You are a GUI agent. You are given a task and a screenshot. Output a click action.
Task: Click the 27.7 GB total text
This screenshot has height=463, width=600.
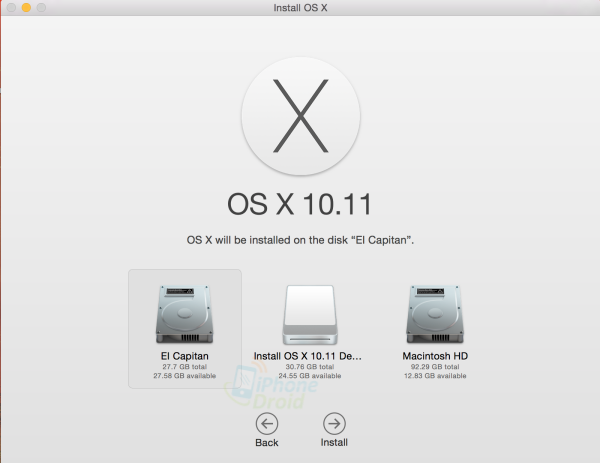184,367
